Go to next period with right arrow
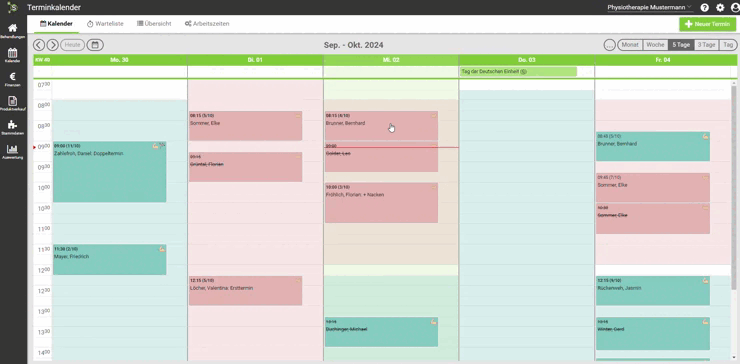Viewport: 740px width, 364px height. coord(52,45)
